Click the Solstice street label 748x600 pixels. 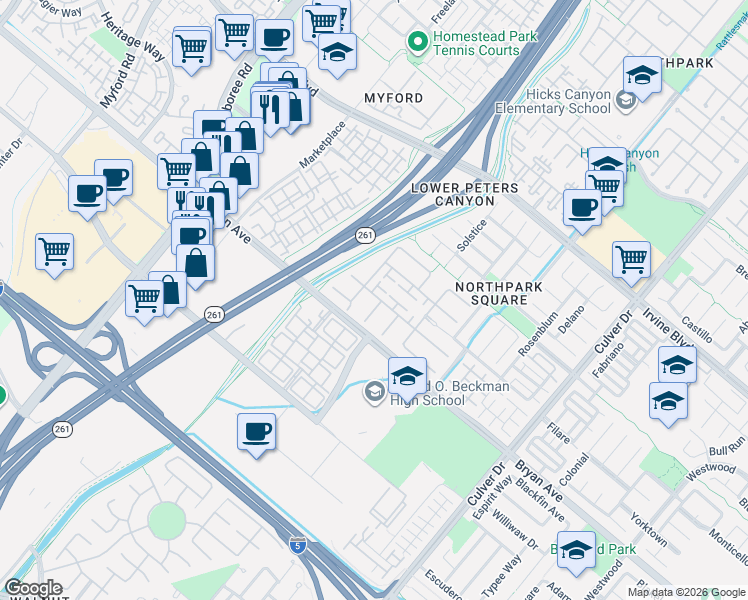point(471,235)
